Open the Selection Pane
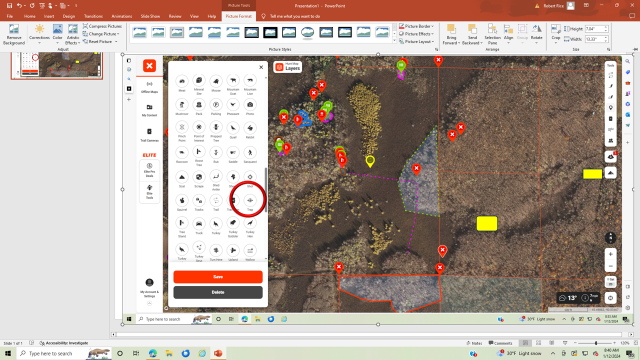640x360 pixels. click(492, 34)
